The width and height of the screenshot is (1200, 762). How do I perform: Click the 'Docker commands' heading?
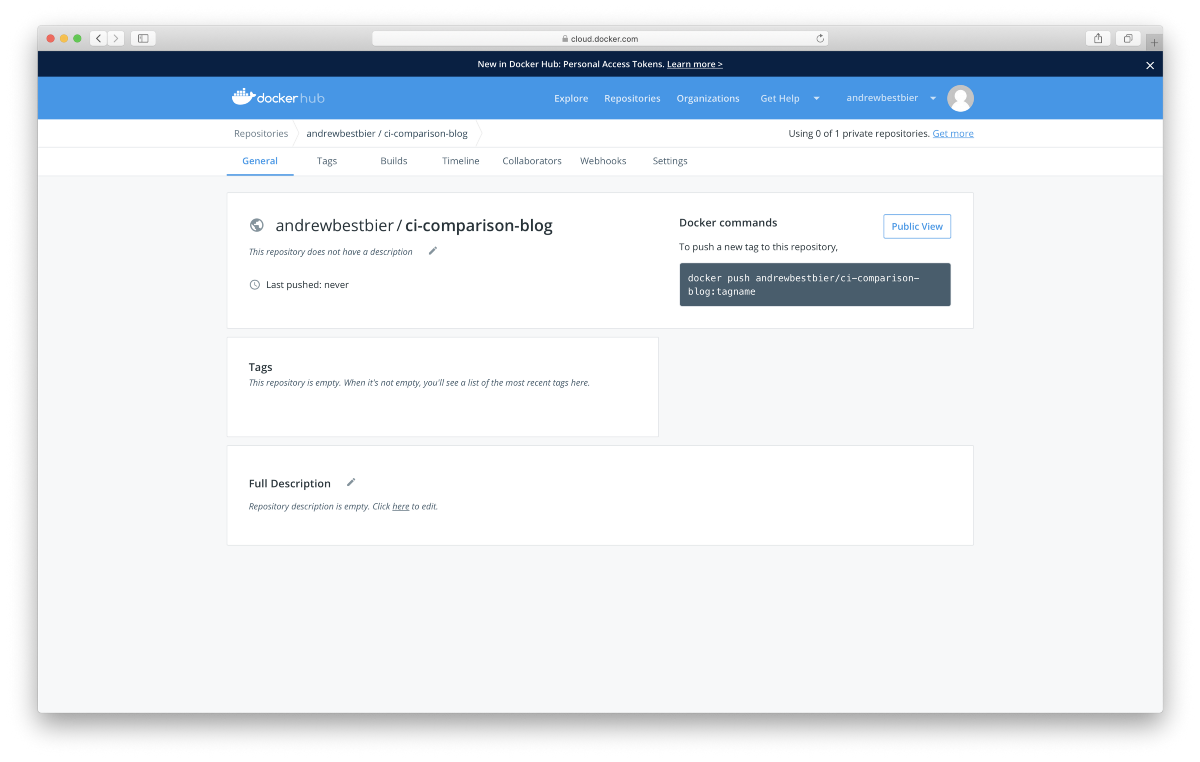coord(728,223)
